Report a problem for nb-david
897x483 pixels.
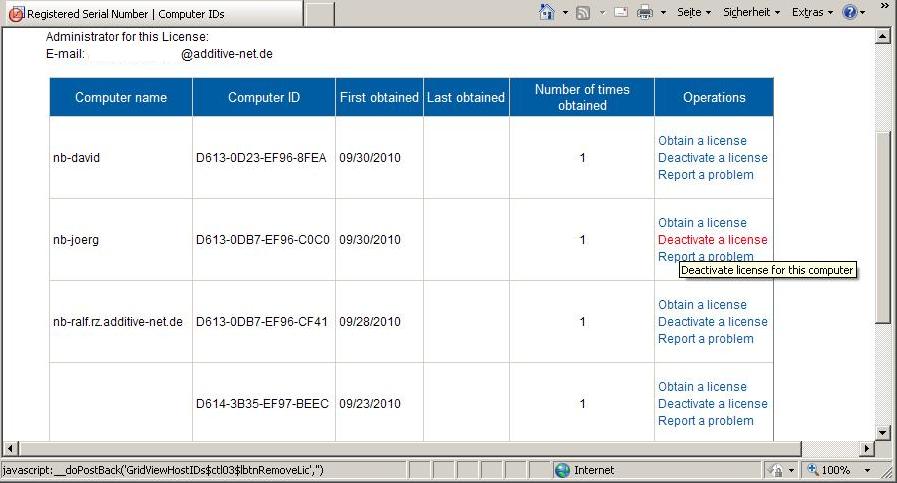[705, 175]
